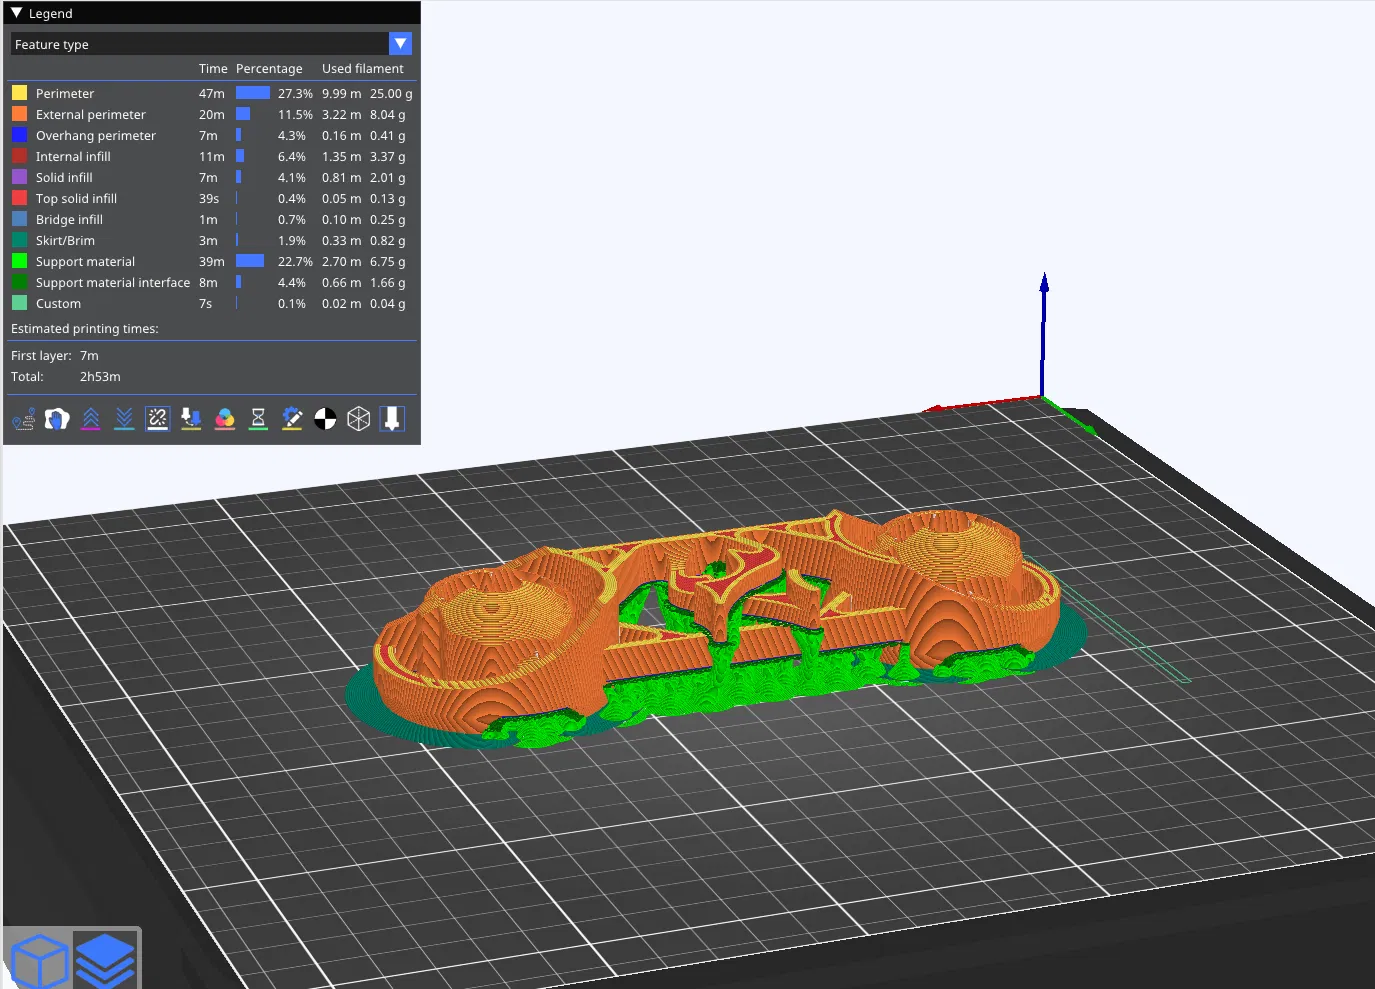Switch to sliced layers preview icon
This screenshot has width=1375, height=989.
pyautogui.click(x=105, y=960)
